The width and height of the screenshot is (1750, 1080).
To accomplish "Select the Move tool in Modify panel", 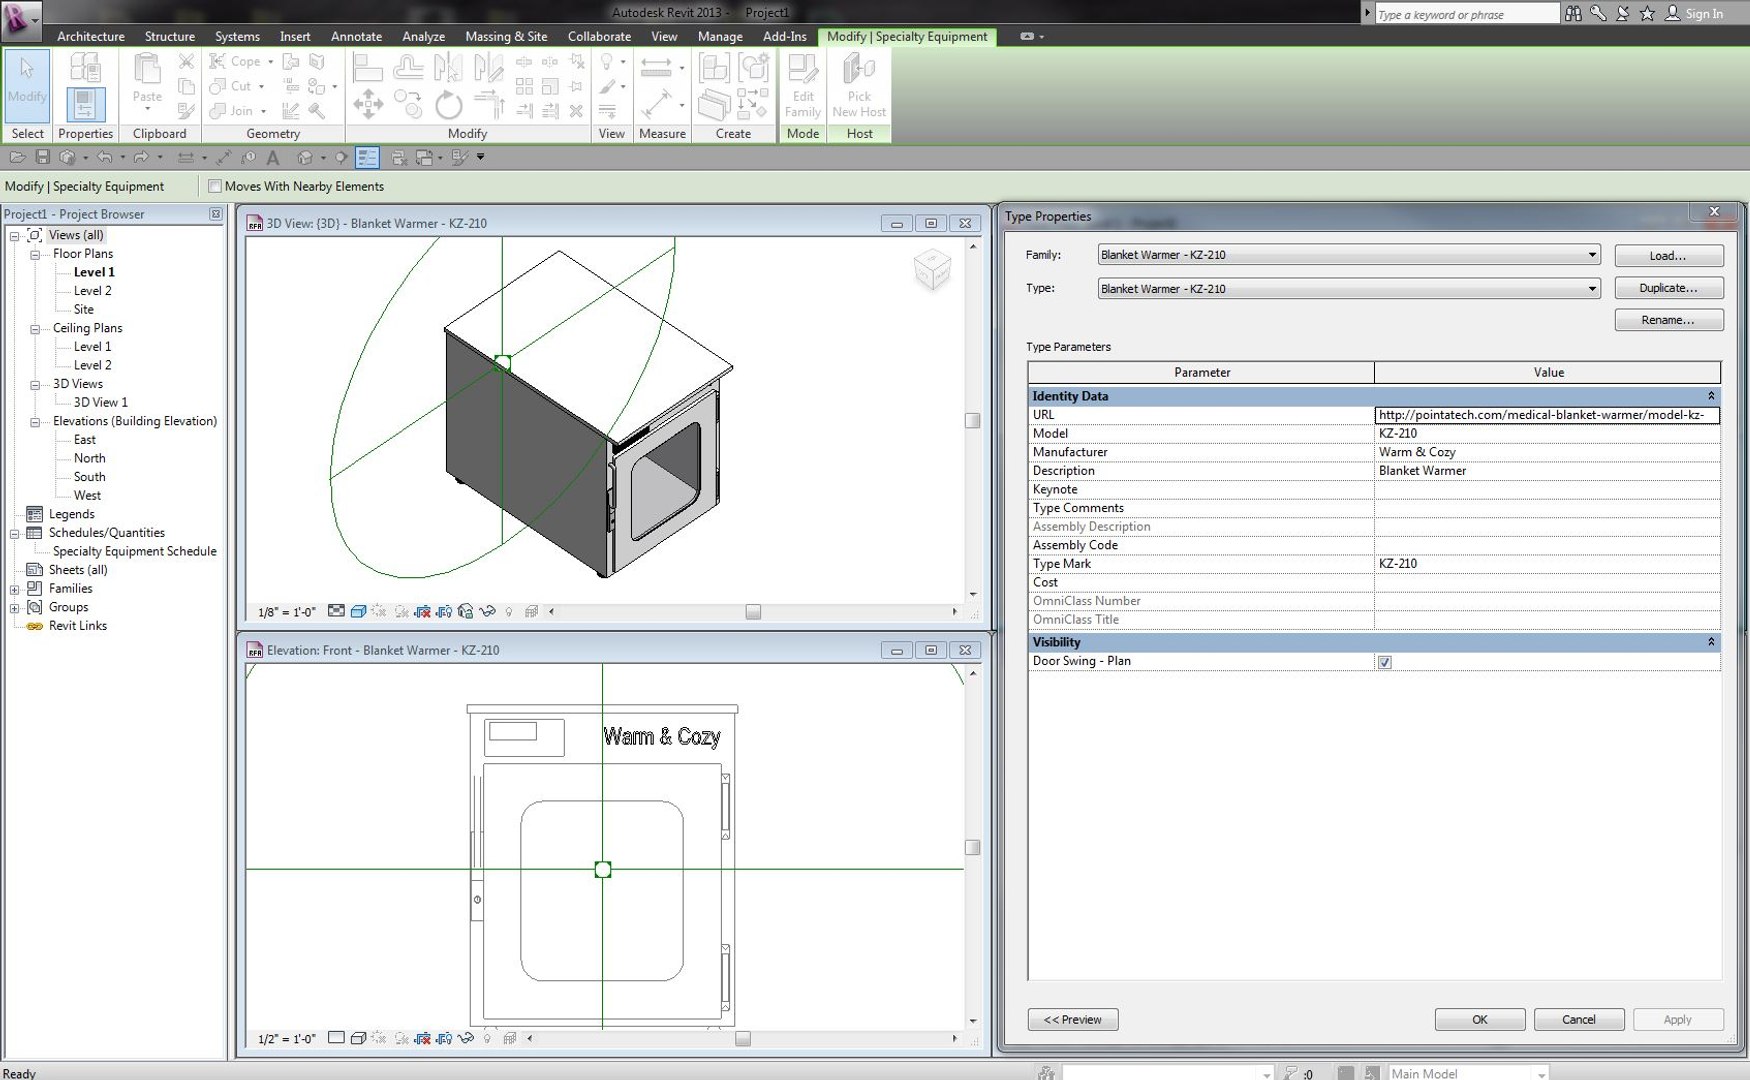I will click(x=368, y=103).
